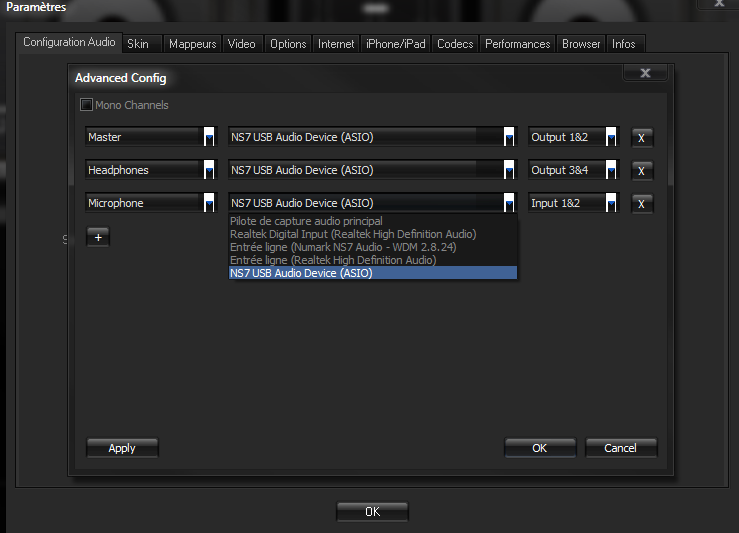The image size is (739, 533).
Task: Remove the Headphones channel row
Action: [641, 171]
